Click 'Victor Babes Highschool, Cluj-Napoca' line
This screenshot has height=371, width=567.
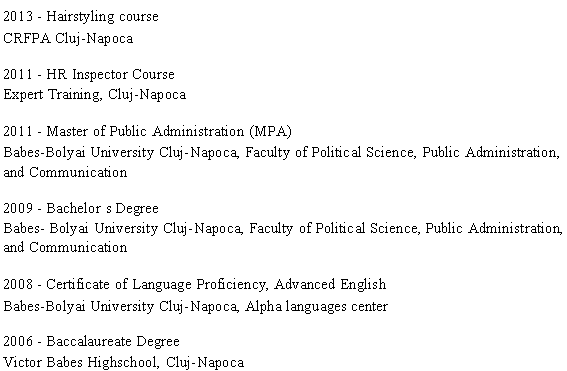[x=124, y=362]
